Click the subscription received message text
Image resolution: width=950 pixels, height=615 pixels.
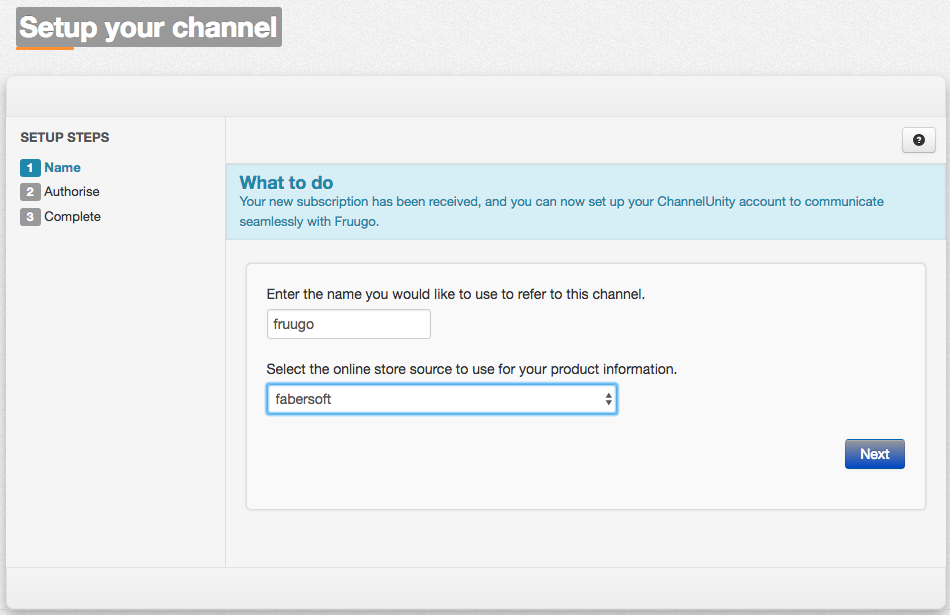click(x=561, y=211)
